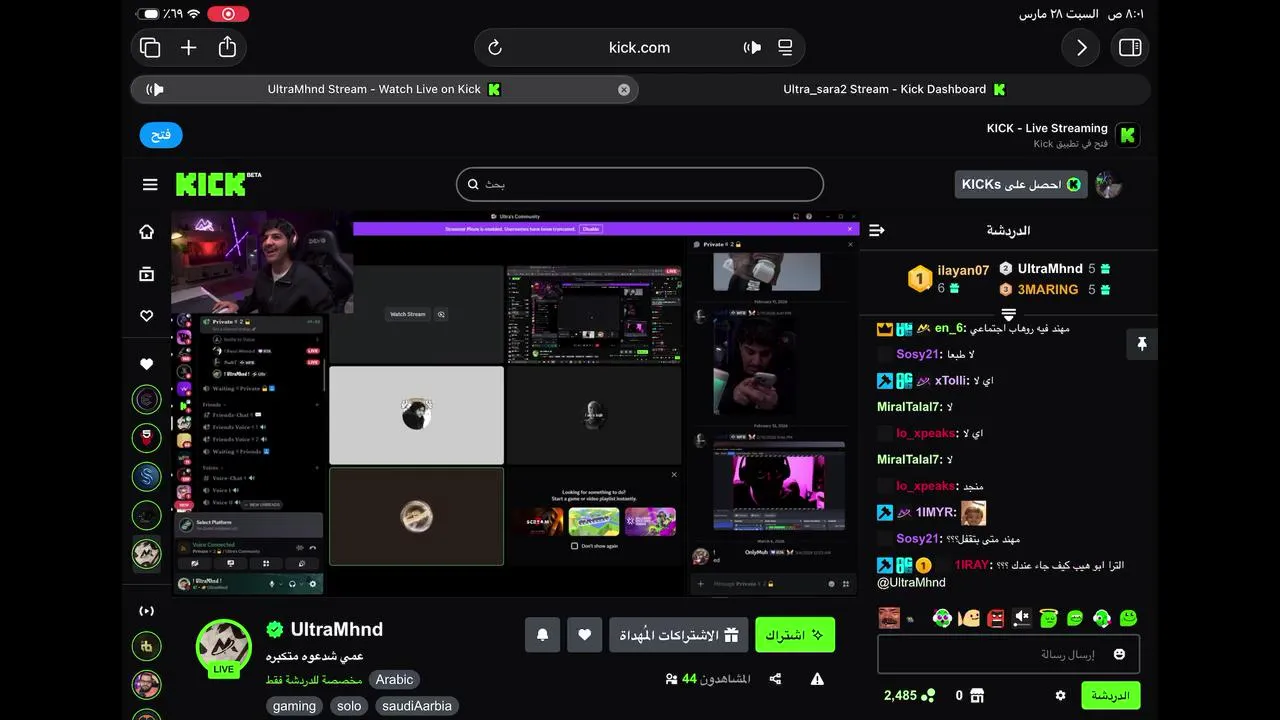Viewport: 1280px width, 720px height.
Task: Tap the blue فتح open-app button
Action: click(161, 135)
